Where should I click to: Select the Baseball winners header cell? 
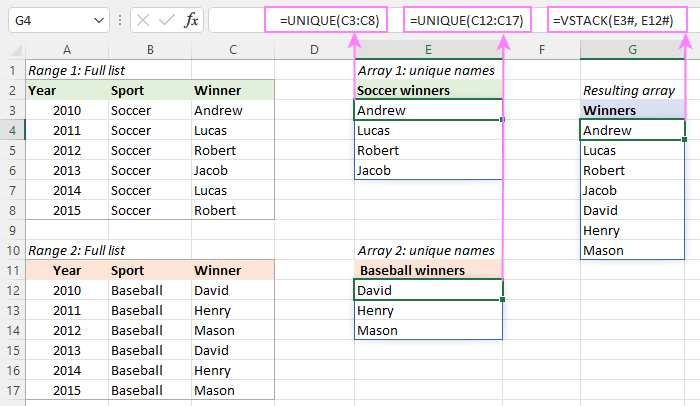(428, 271)
